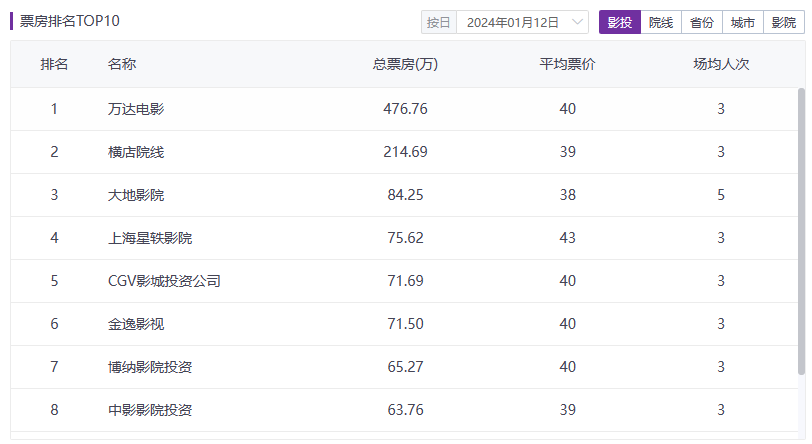The height and width of the screenshot is (444, 812).
Task: Select the 博纳影院投资 row name
Action: (150, 367)
